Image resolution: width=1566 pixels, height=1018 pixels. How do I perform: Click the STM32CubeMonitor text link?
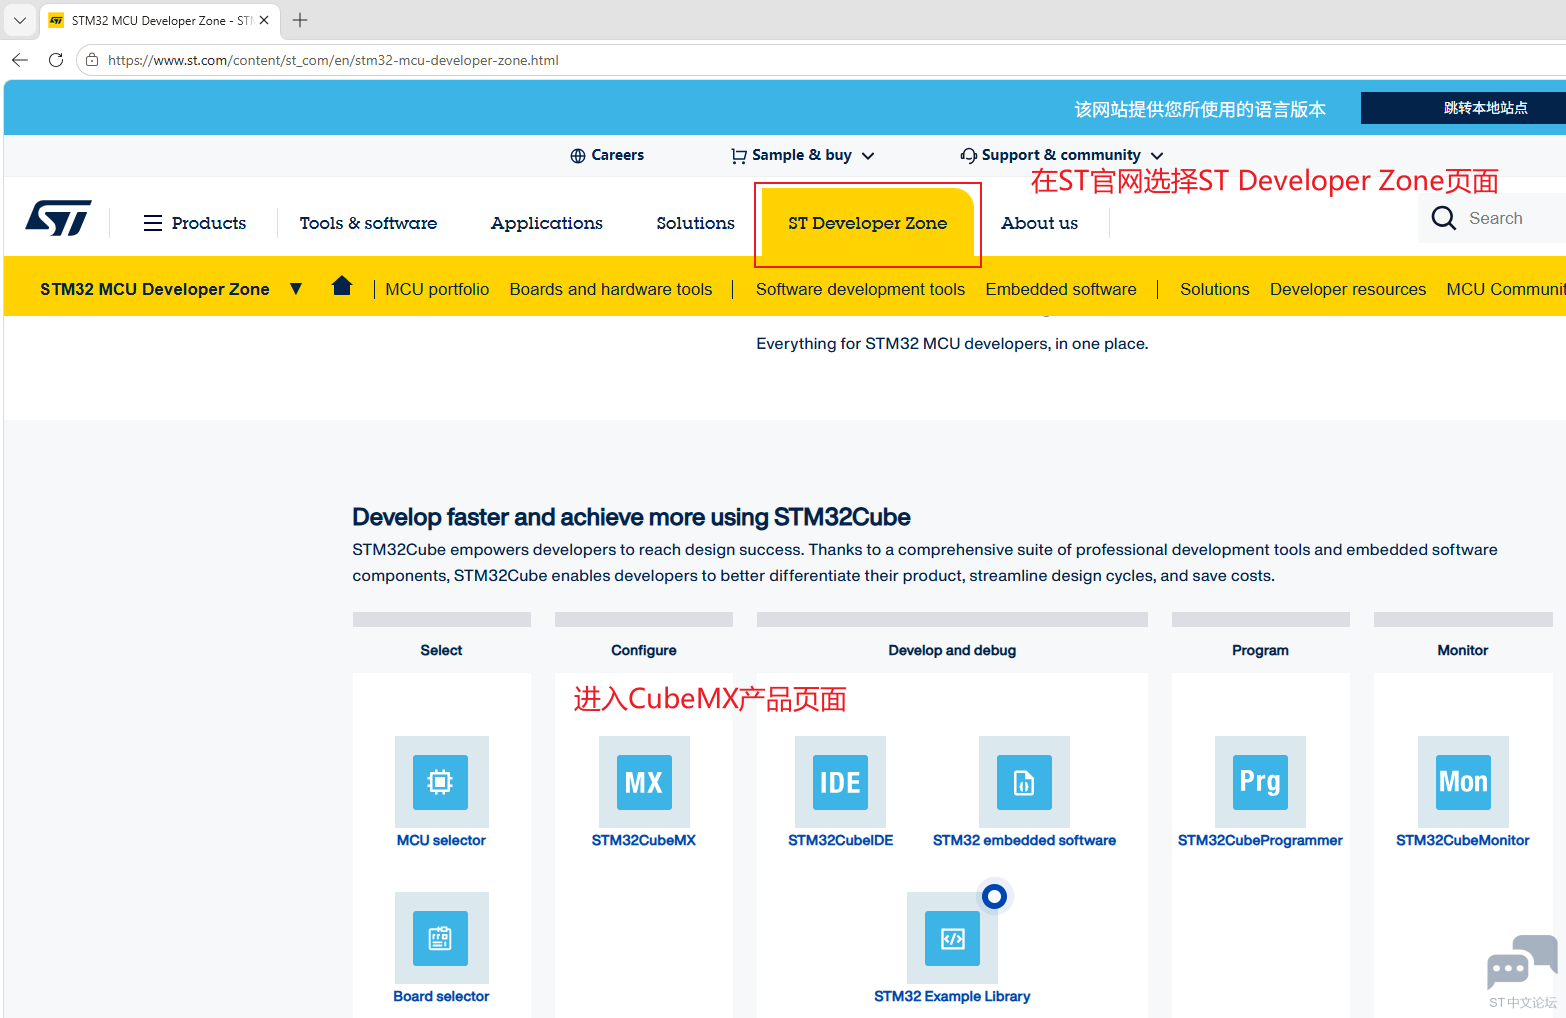tap(1463, 840)
